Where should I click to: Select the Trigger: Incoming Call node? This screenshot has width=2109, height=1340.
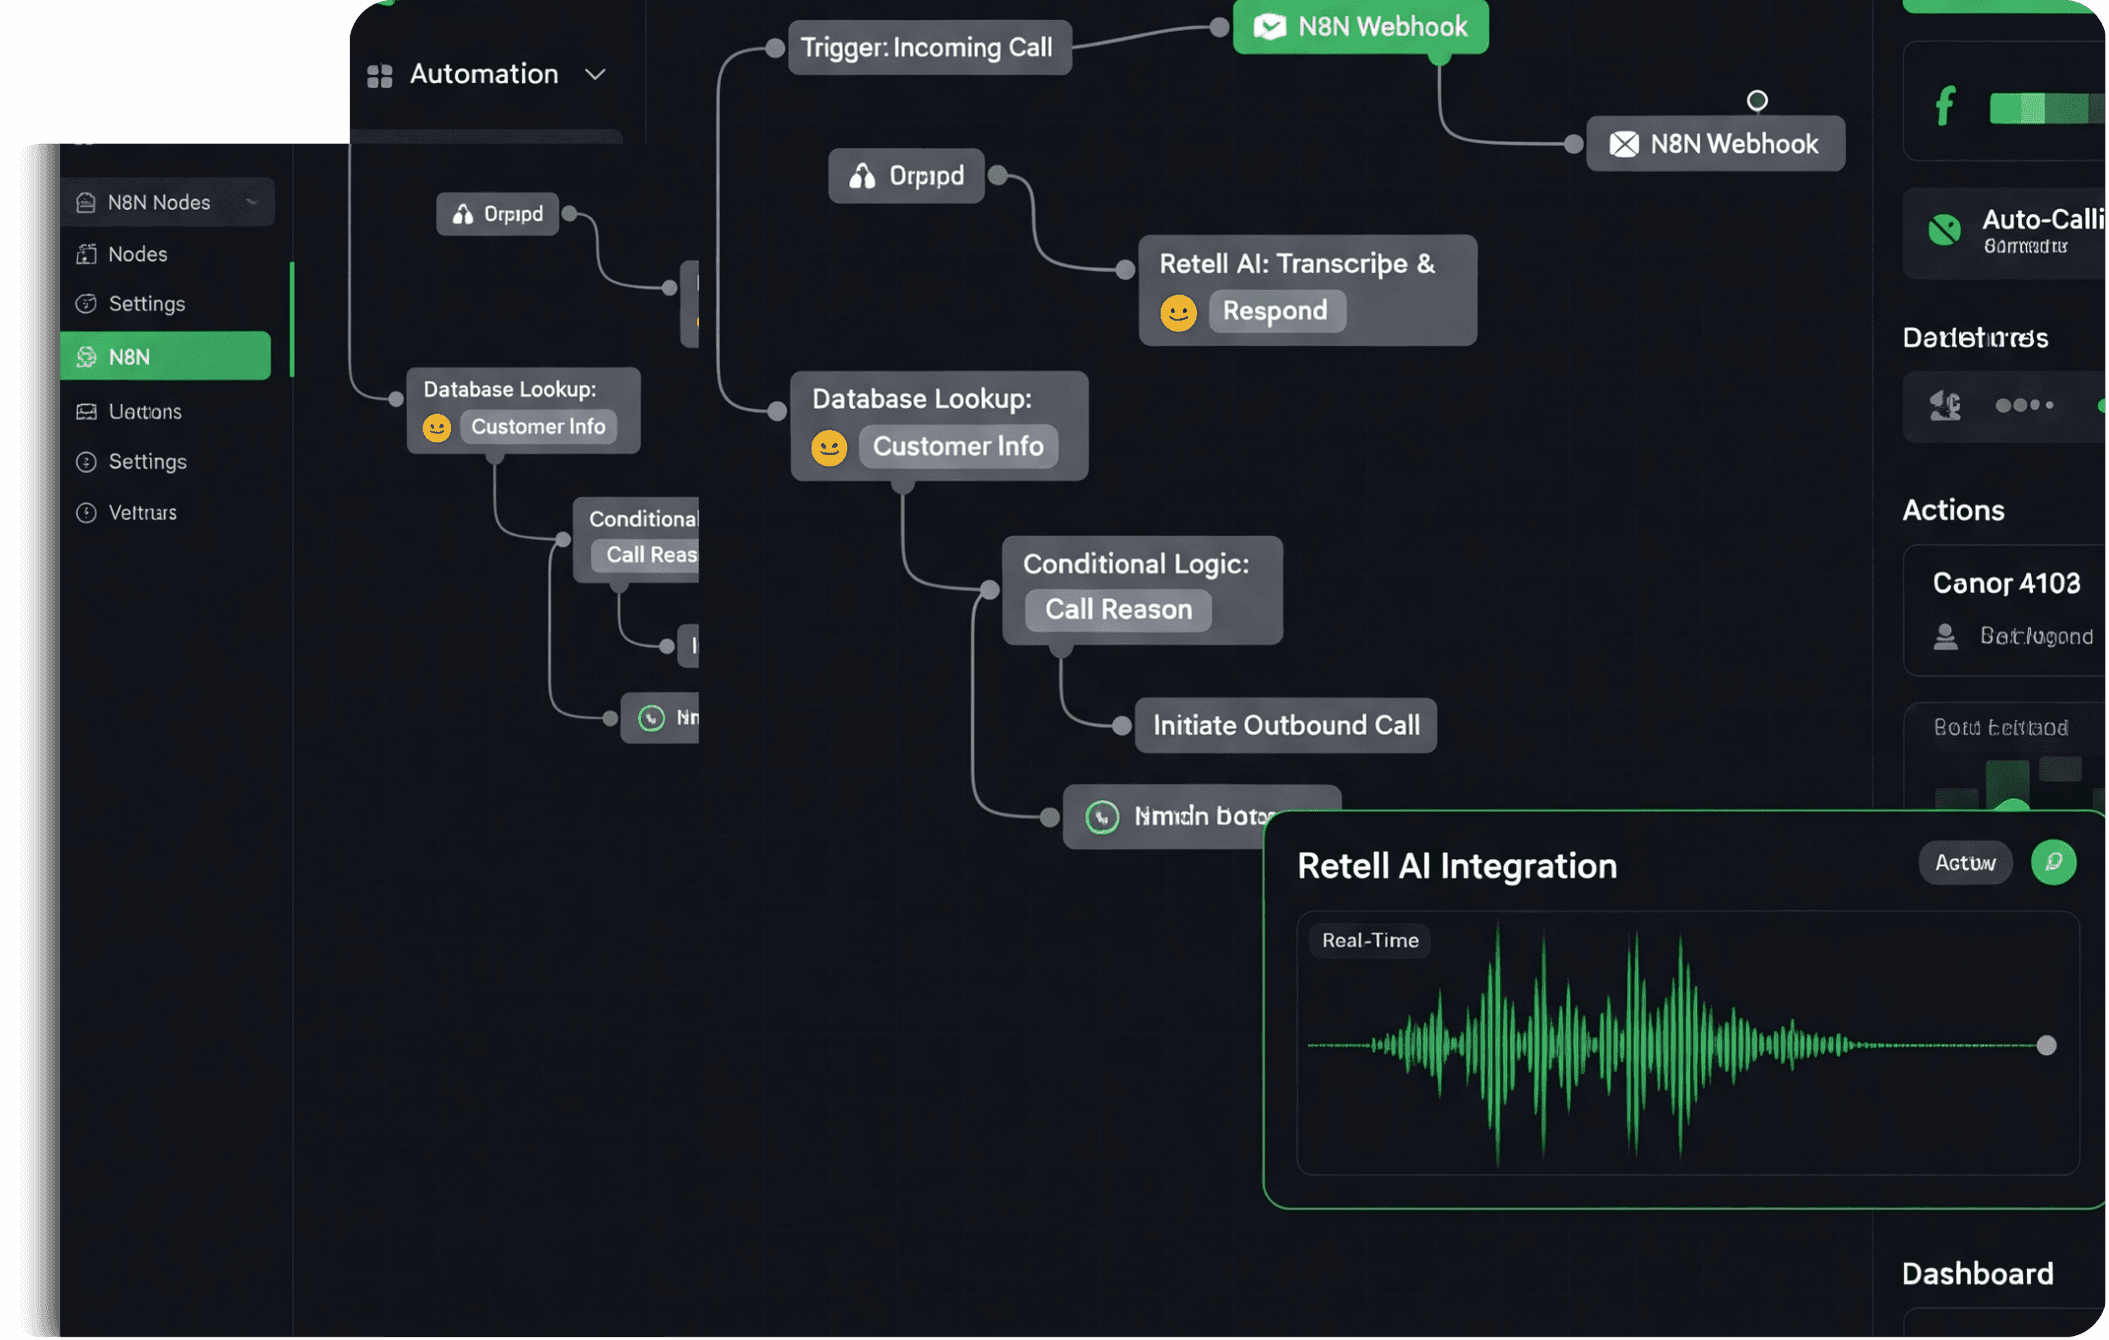[x=929, y=47]
